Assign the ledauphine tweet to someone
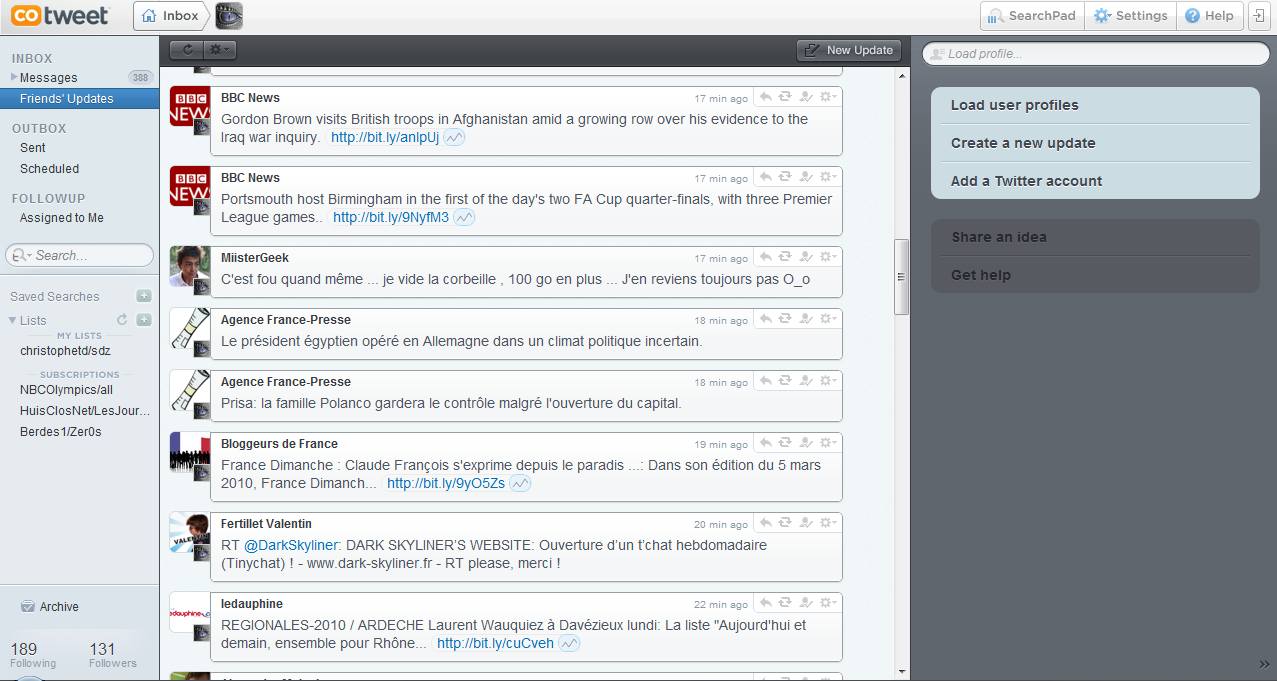 click(806, 603)
